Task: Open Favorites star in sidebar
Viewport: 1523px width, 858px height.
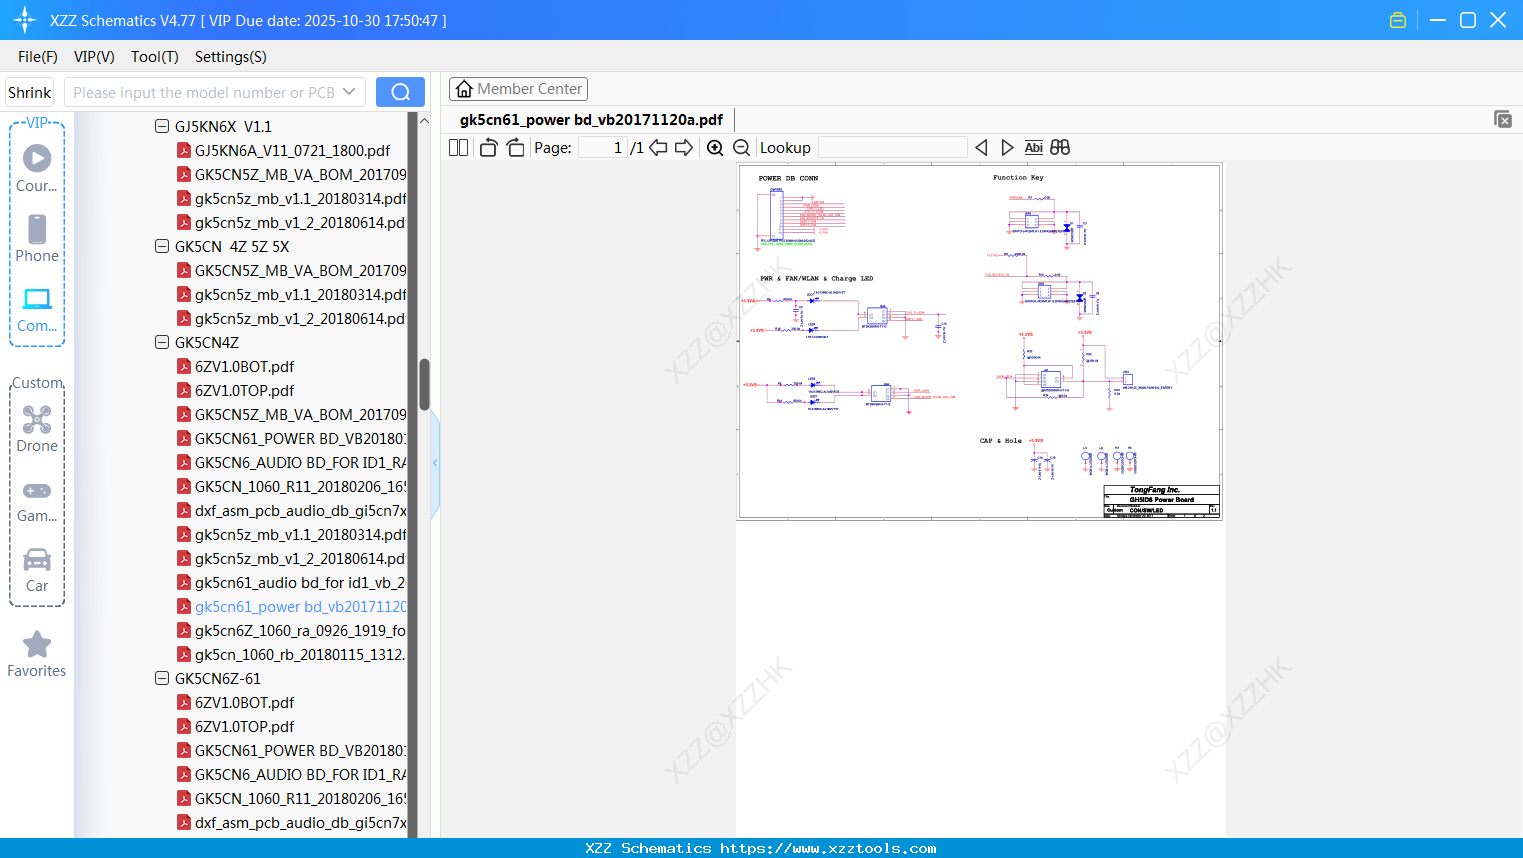Action: click(x=37, y=655)
